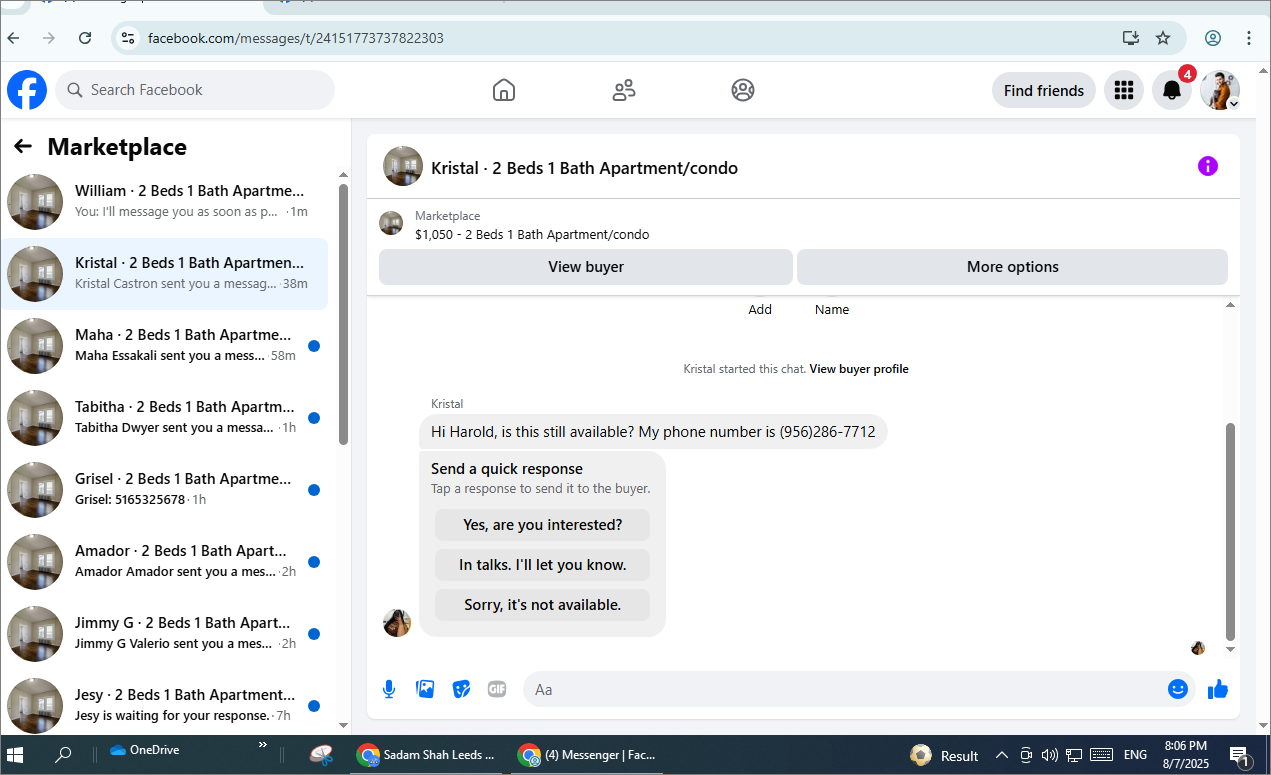
Task: Open the Windows Start menu
Action: (16, 755)
